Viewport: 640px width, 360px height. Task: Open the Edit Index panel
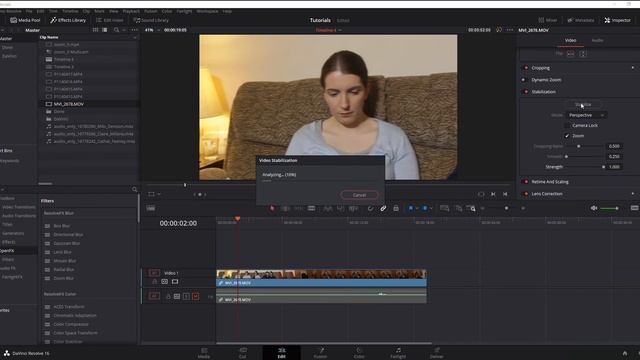coord(109,20)
